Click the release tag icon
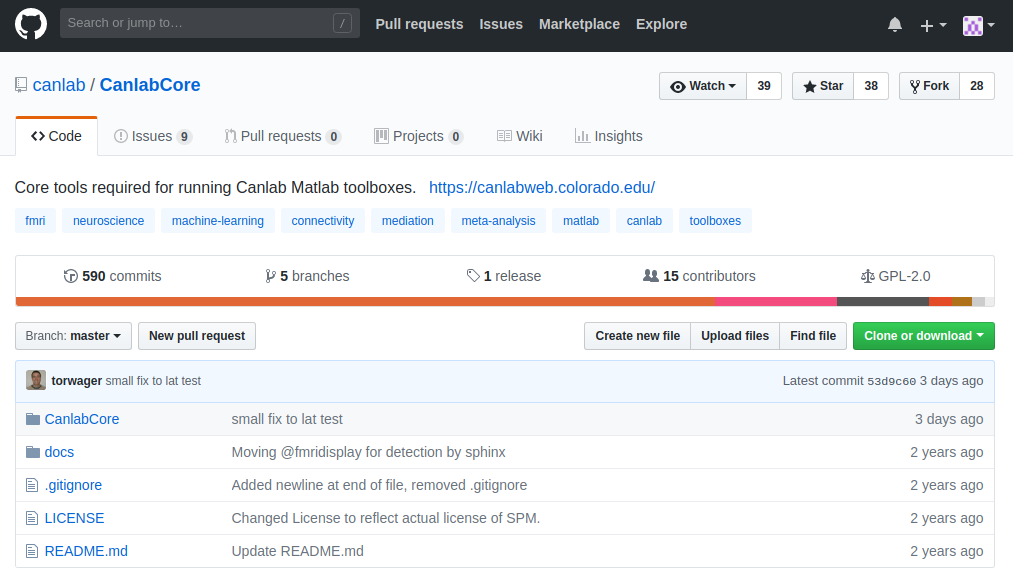The height and width of the screenshot is (577, 1013). point(473,276)
